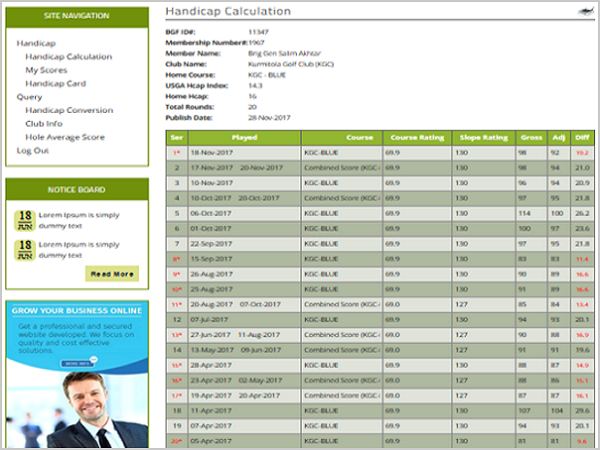Open Handicap Calculation in site navigation
The image size is (600, 450).
point(68,57)
